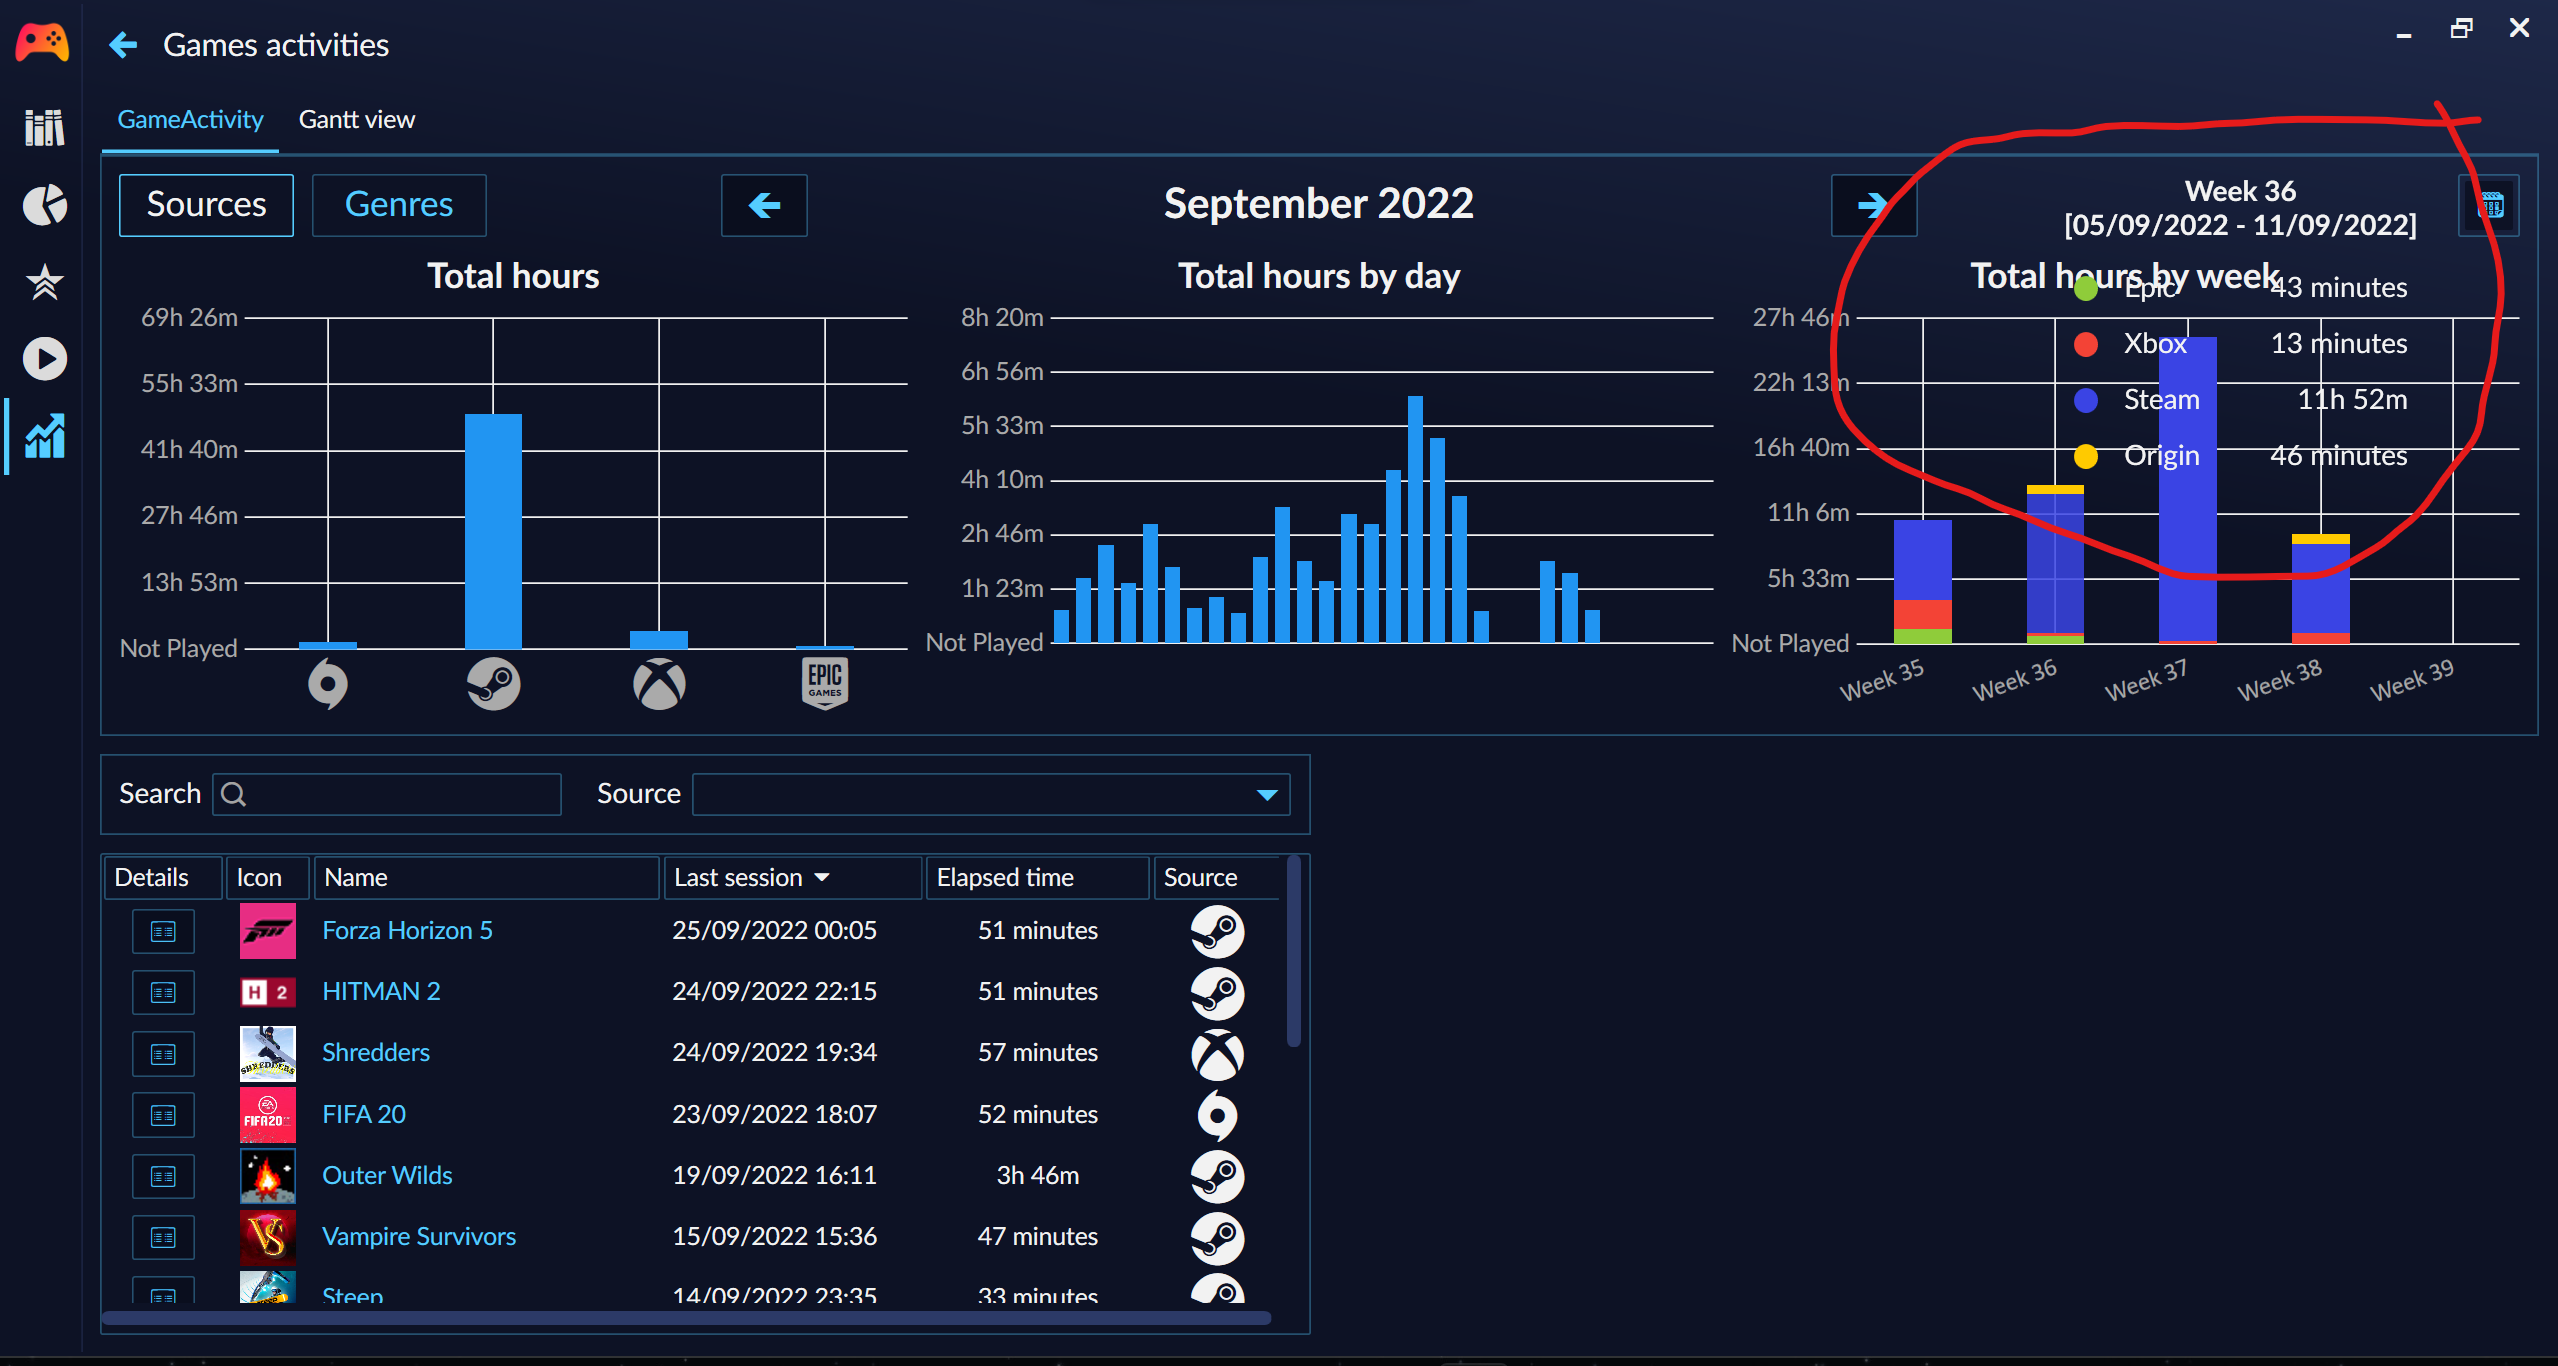Click the calendar icon next to Week 36
This screenshot has height=1366, width=2558.
coord(2490,206)
